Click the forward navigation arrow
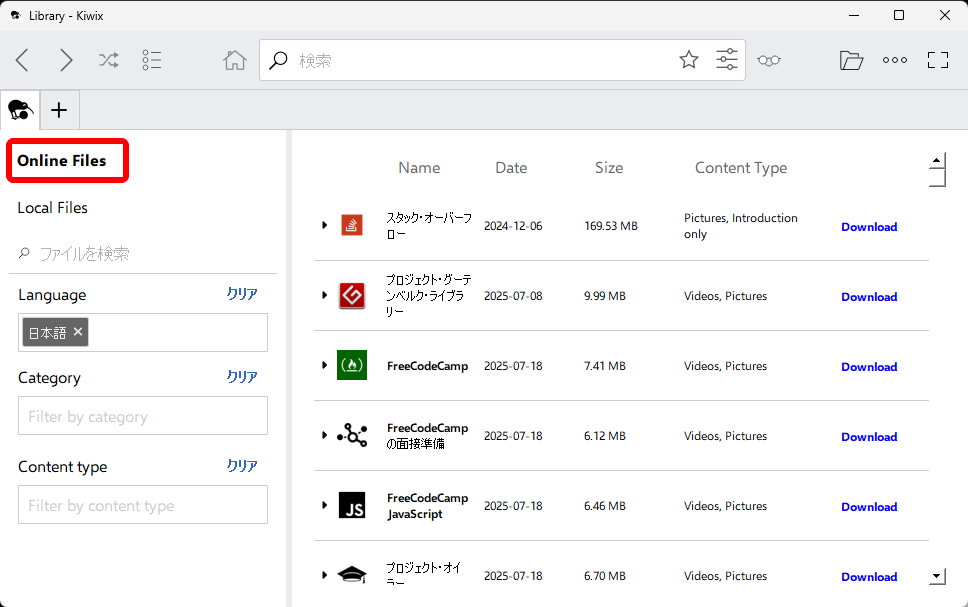Screen dimensions: 968x607 pyautogui.click(x=66, y=60)
